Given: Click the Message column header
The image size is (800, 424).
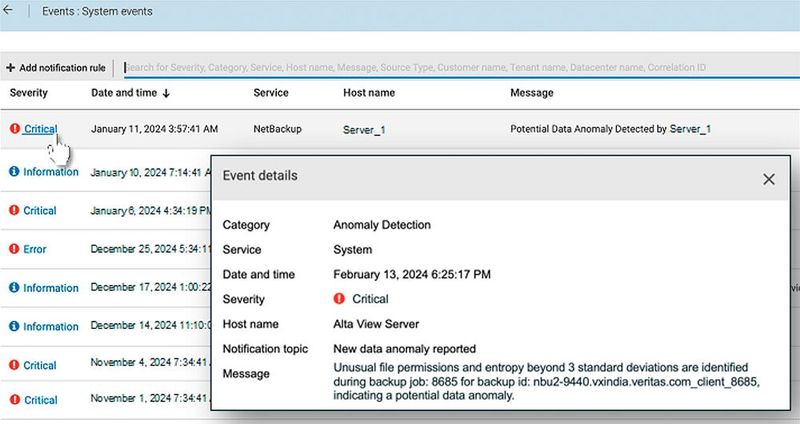Looking at the screenshot, I should point(532,93).
